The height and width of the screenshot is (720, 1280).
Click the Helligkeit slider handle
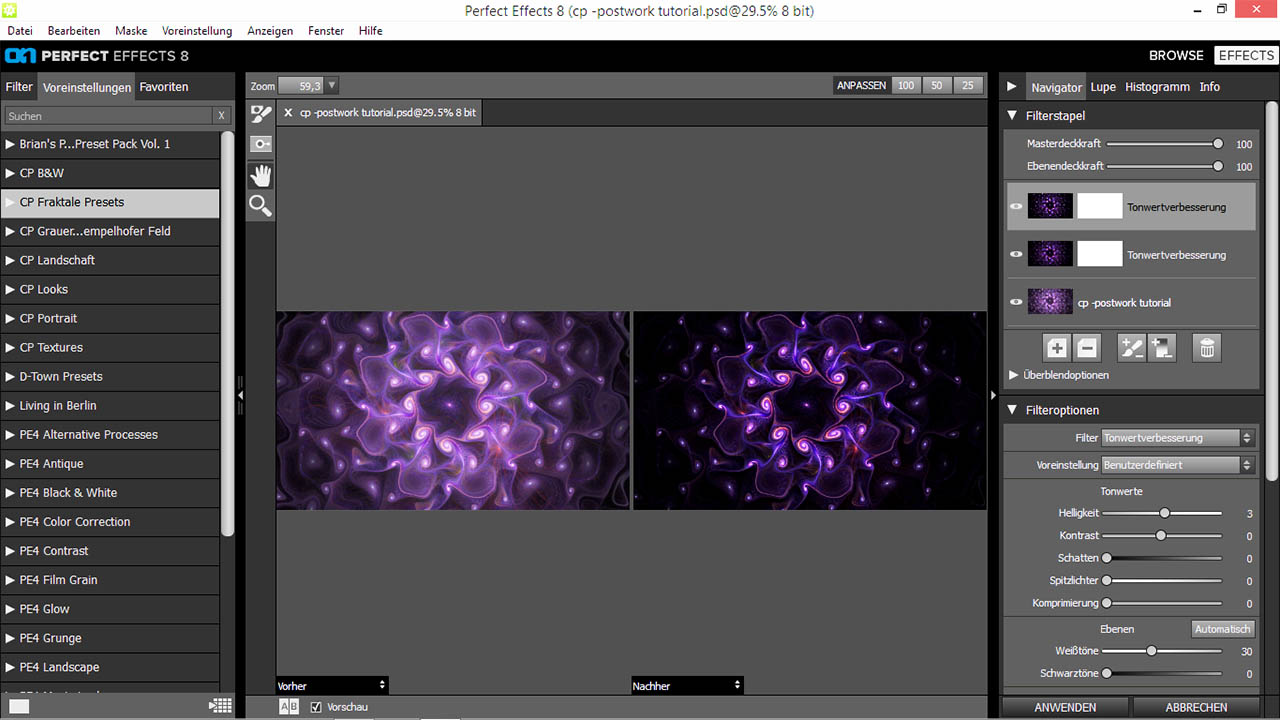tap(1164, 513)
